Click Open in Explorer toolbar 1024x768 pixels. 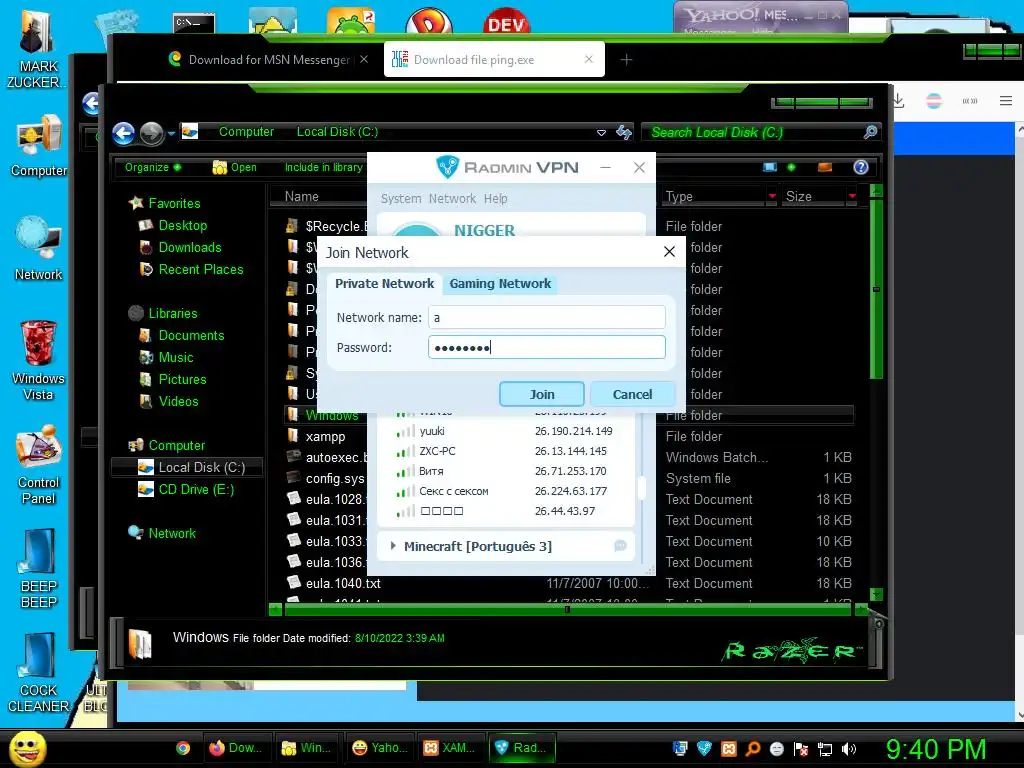pos(234,167)
